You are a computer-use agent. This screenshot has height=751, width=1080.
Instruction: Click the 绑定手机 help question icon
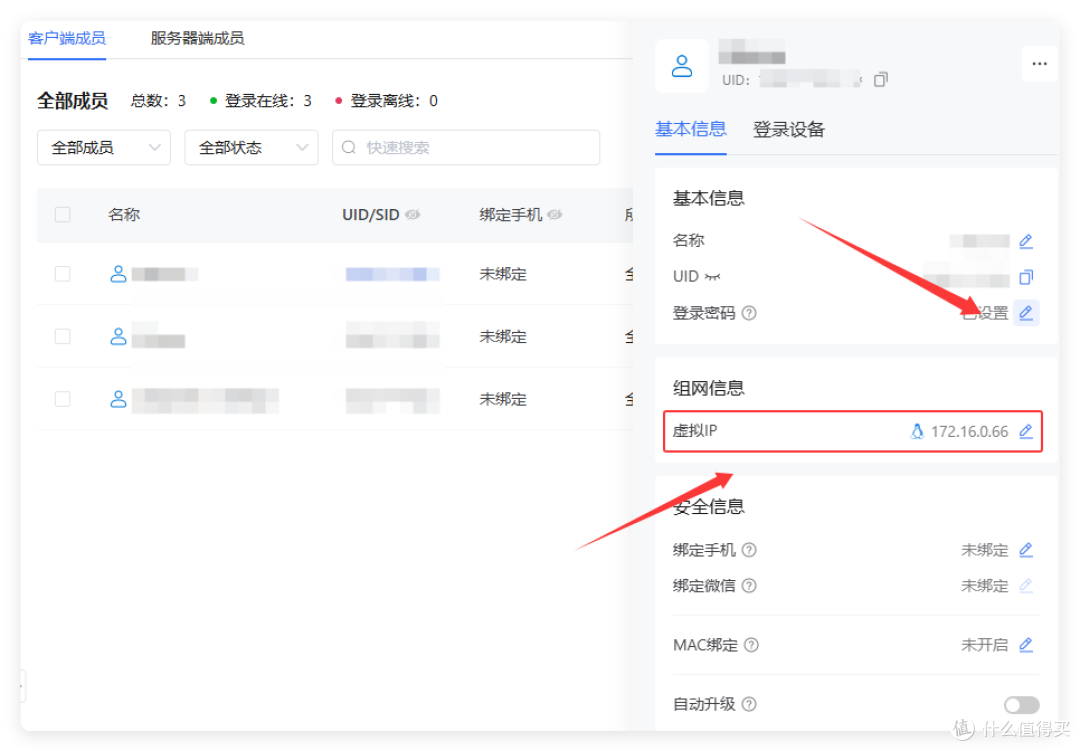coord(749,550)
